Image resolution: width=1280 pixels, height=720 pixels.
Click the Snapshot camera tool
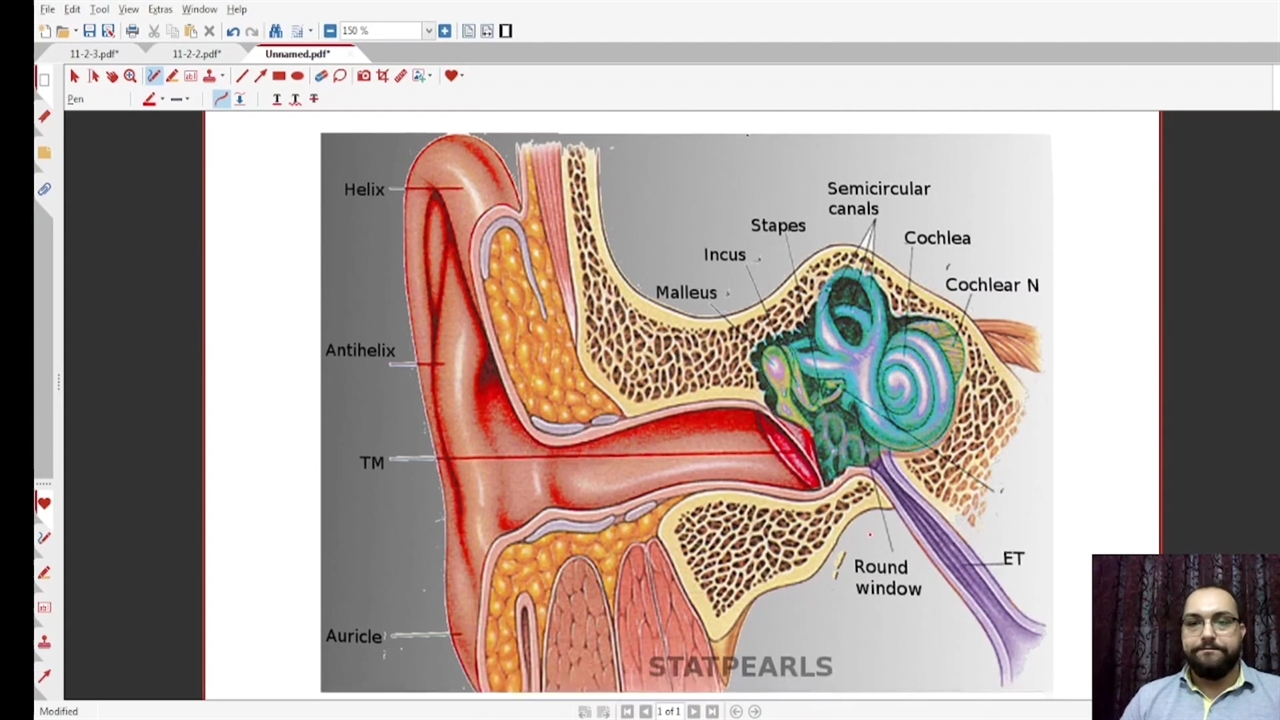click(364, 76)
